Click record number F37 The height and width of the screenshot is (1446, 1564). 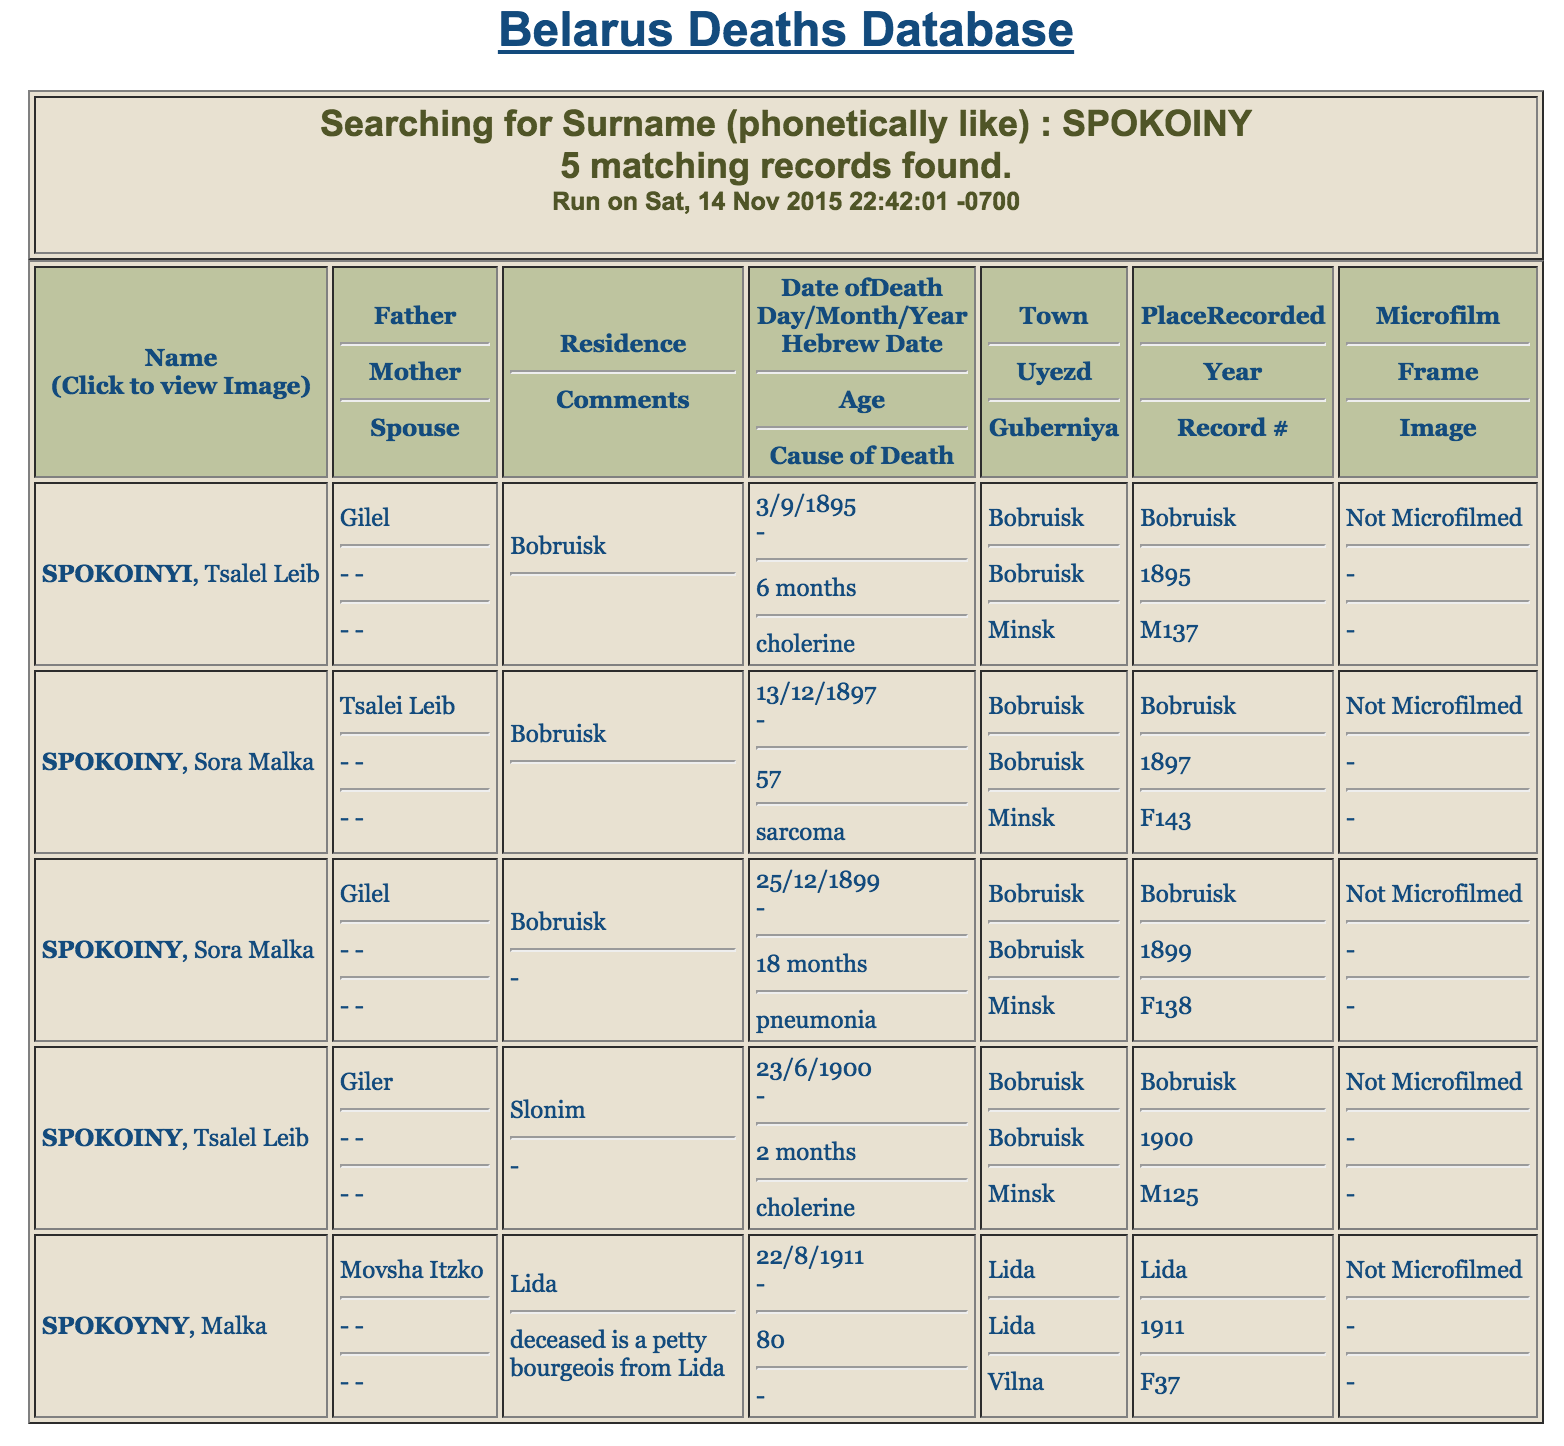[1160, 1382]
